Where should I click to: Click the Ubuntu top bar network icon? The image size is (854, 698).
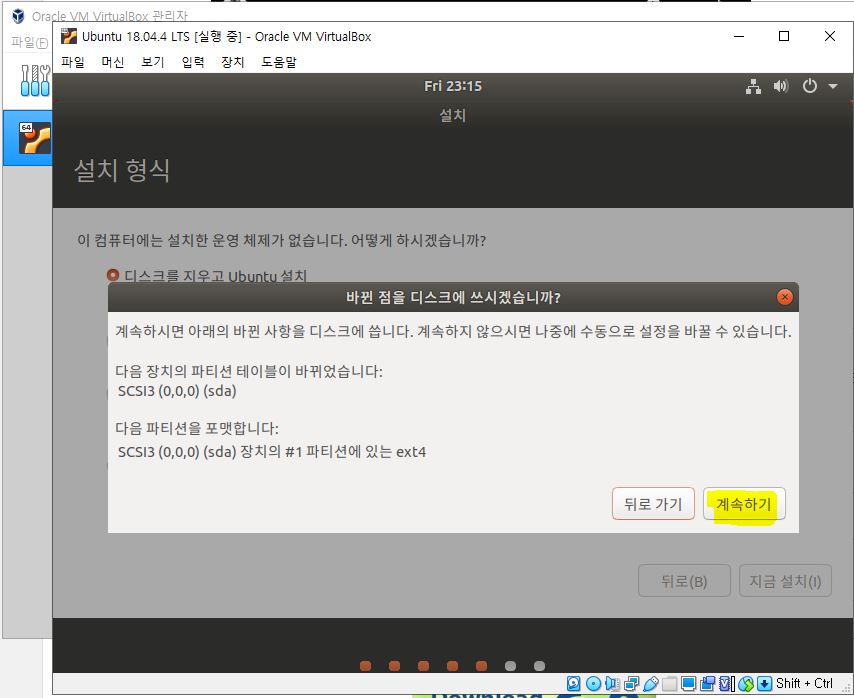[753, 86]
